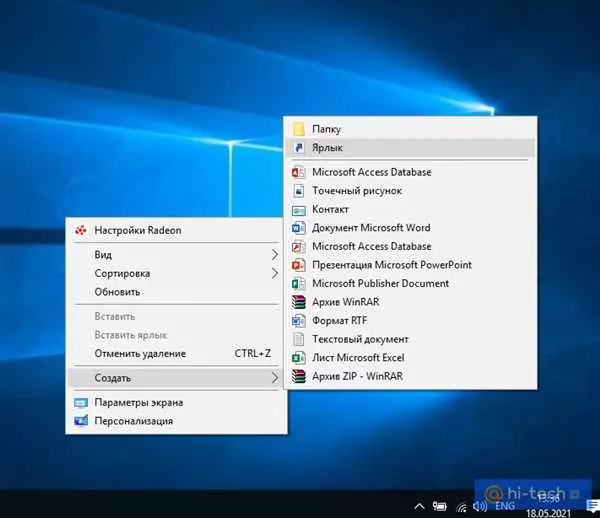Viewport: 600px width, 518px height.
Task: Click the Контакт card icon
Action: pos(298,210)
